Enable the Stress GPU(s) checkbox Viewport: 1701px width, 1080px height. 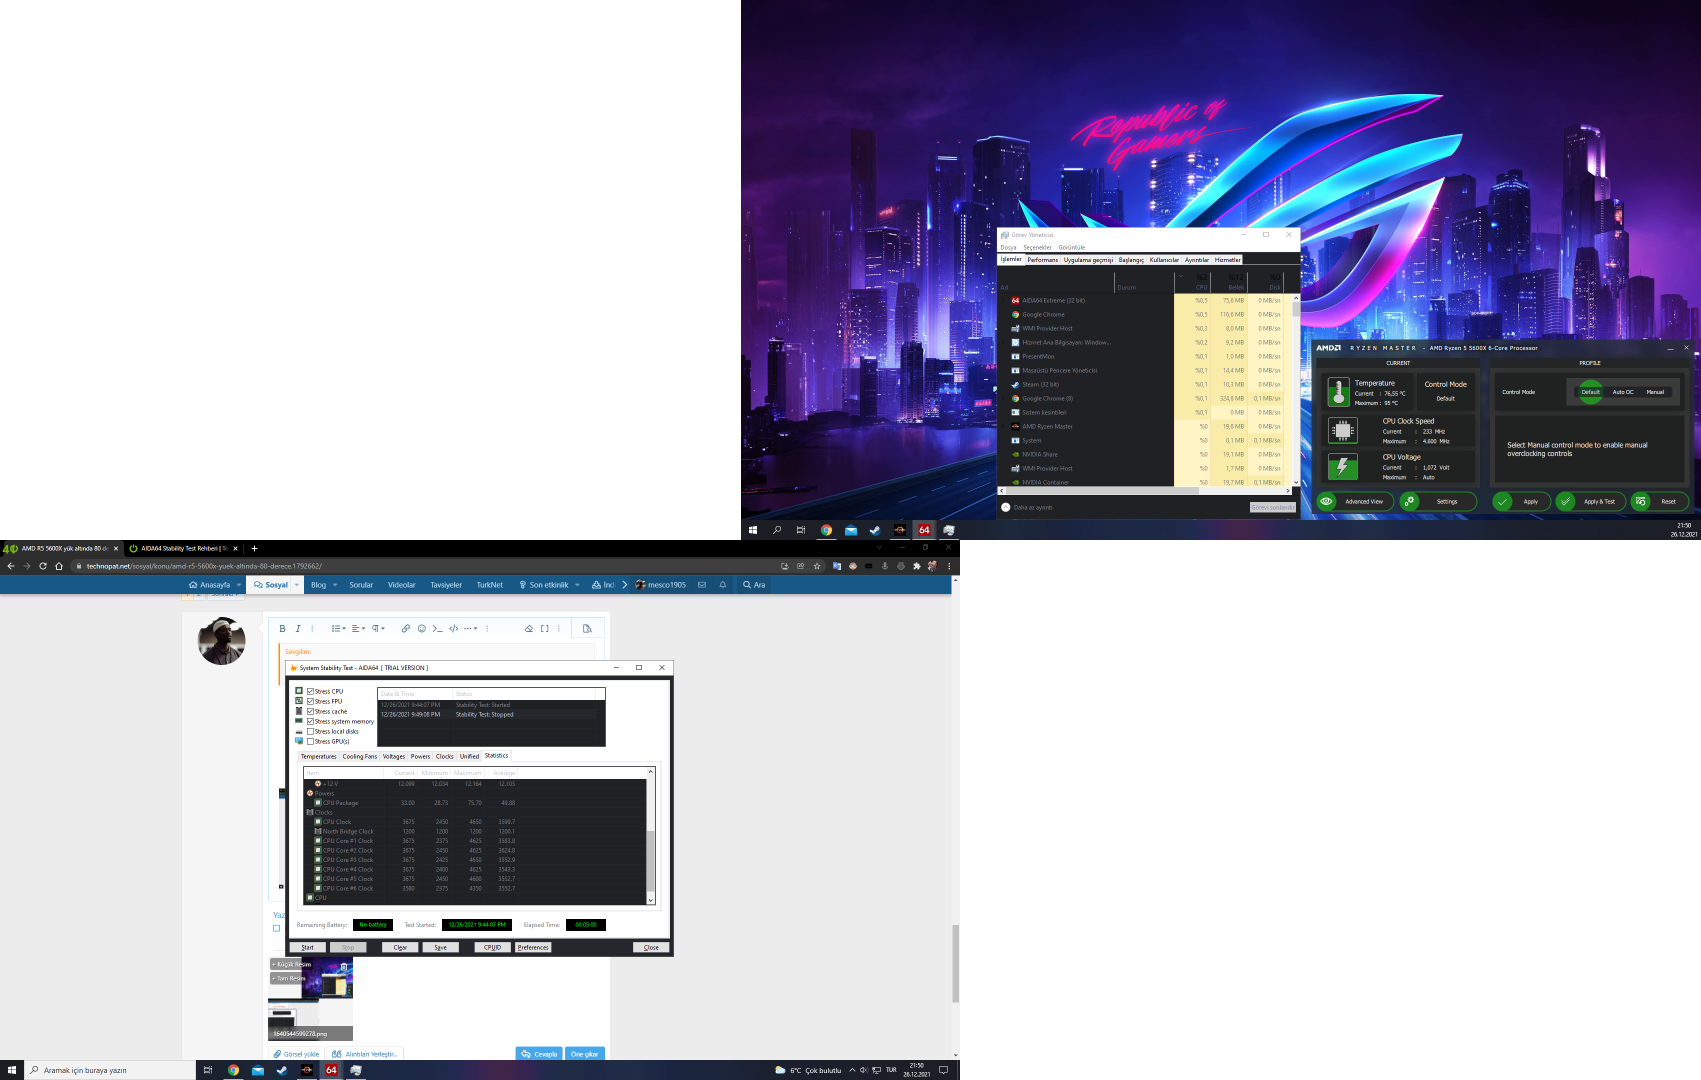point(311,742)
